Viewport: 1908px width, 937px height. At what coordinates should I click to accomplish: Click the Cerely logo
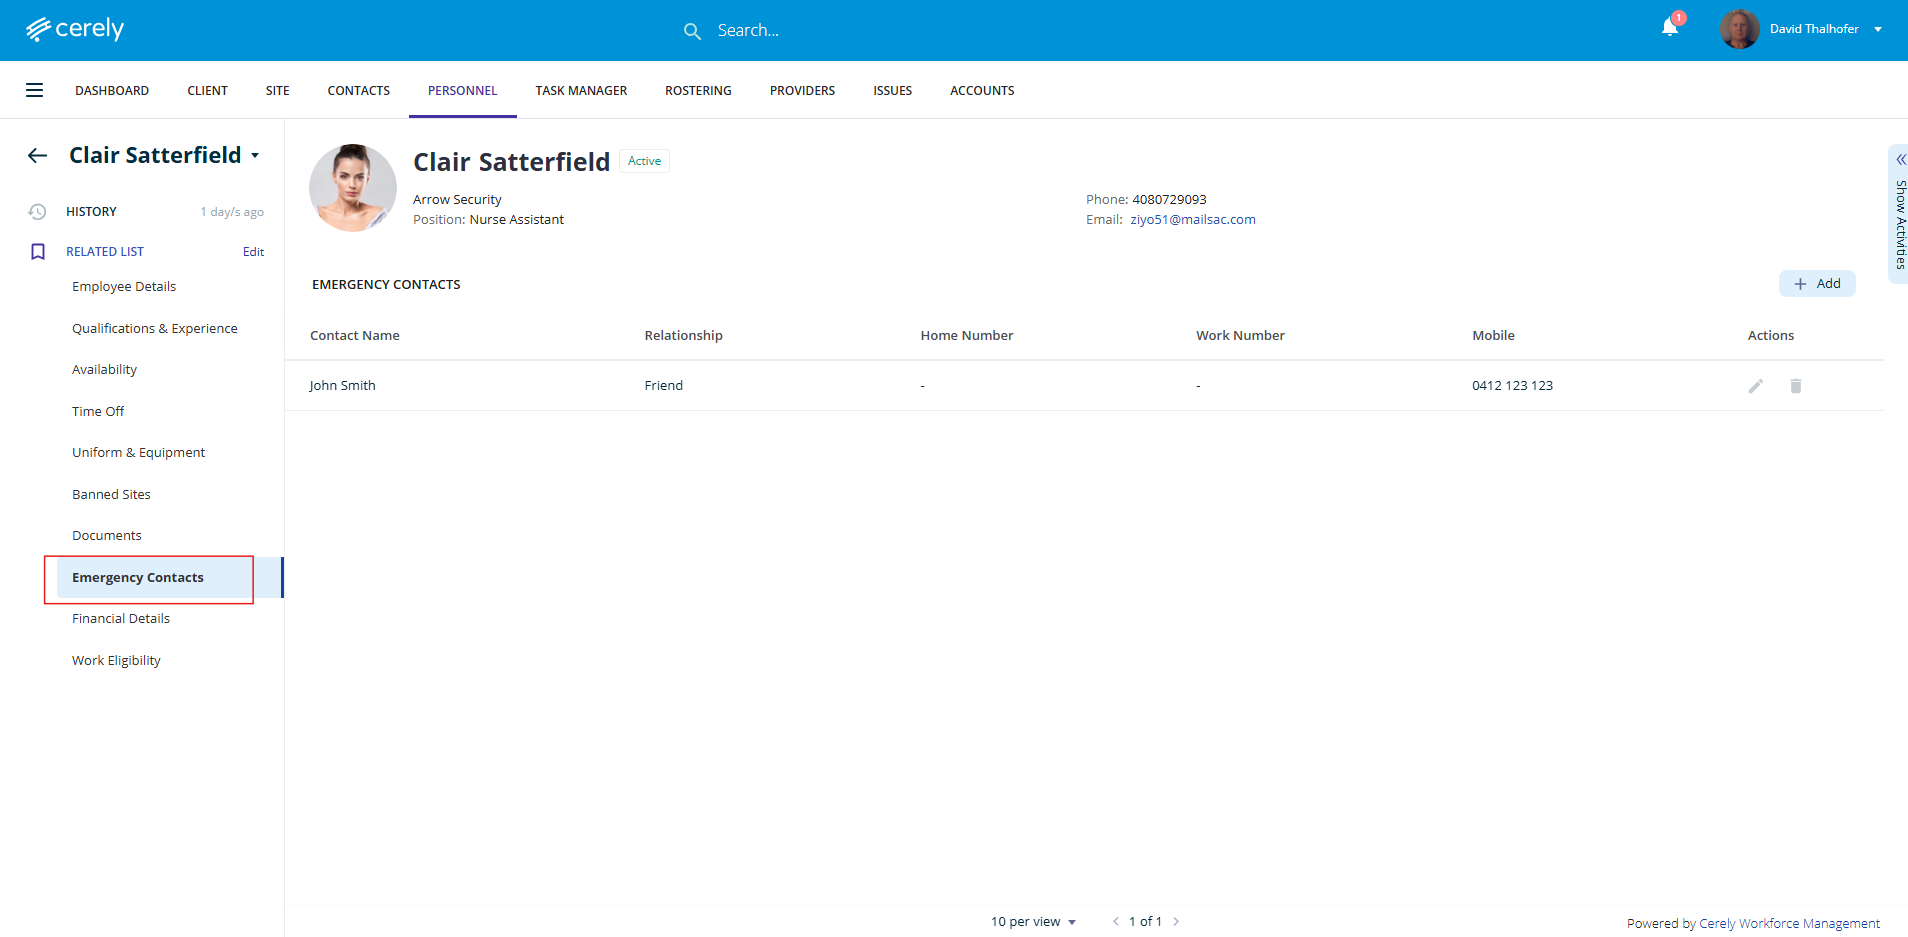[75, 29]
